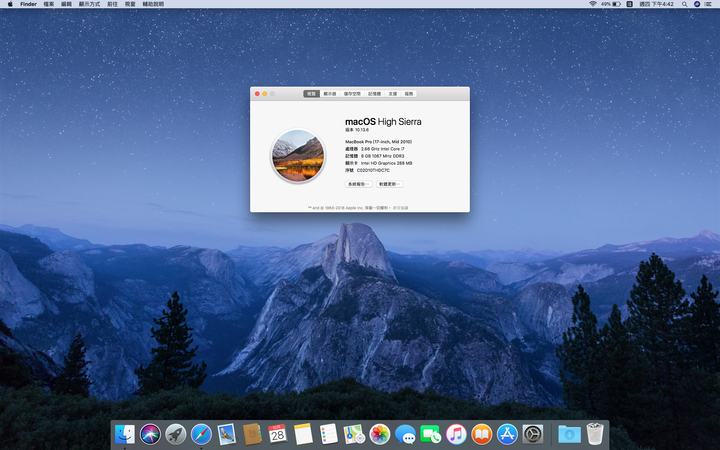The width and height of the screenshot is (720, 450).
Task: Open the input source menu icon
Action: (x=630, y=4)
